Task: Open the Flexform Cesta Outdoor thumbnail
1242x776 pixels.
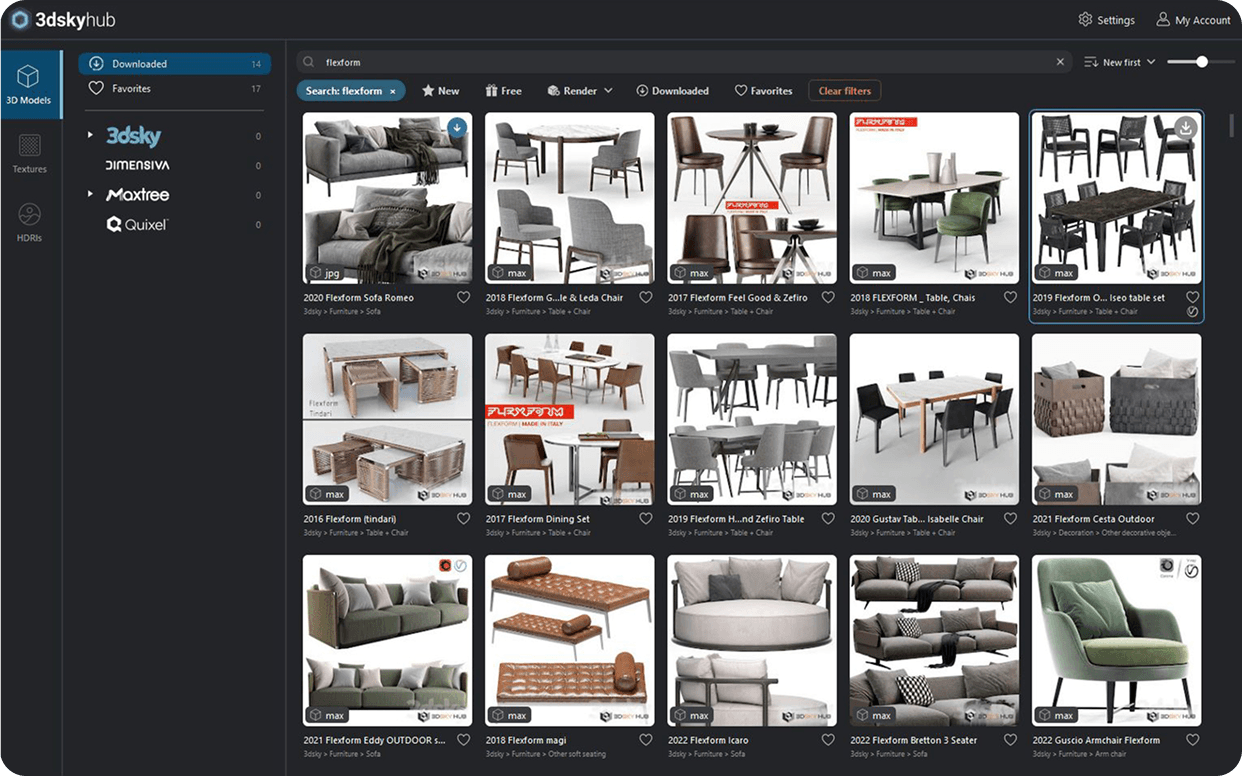Action: coord(1117,419)
